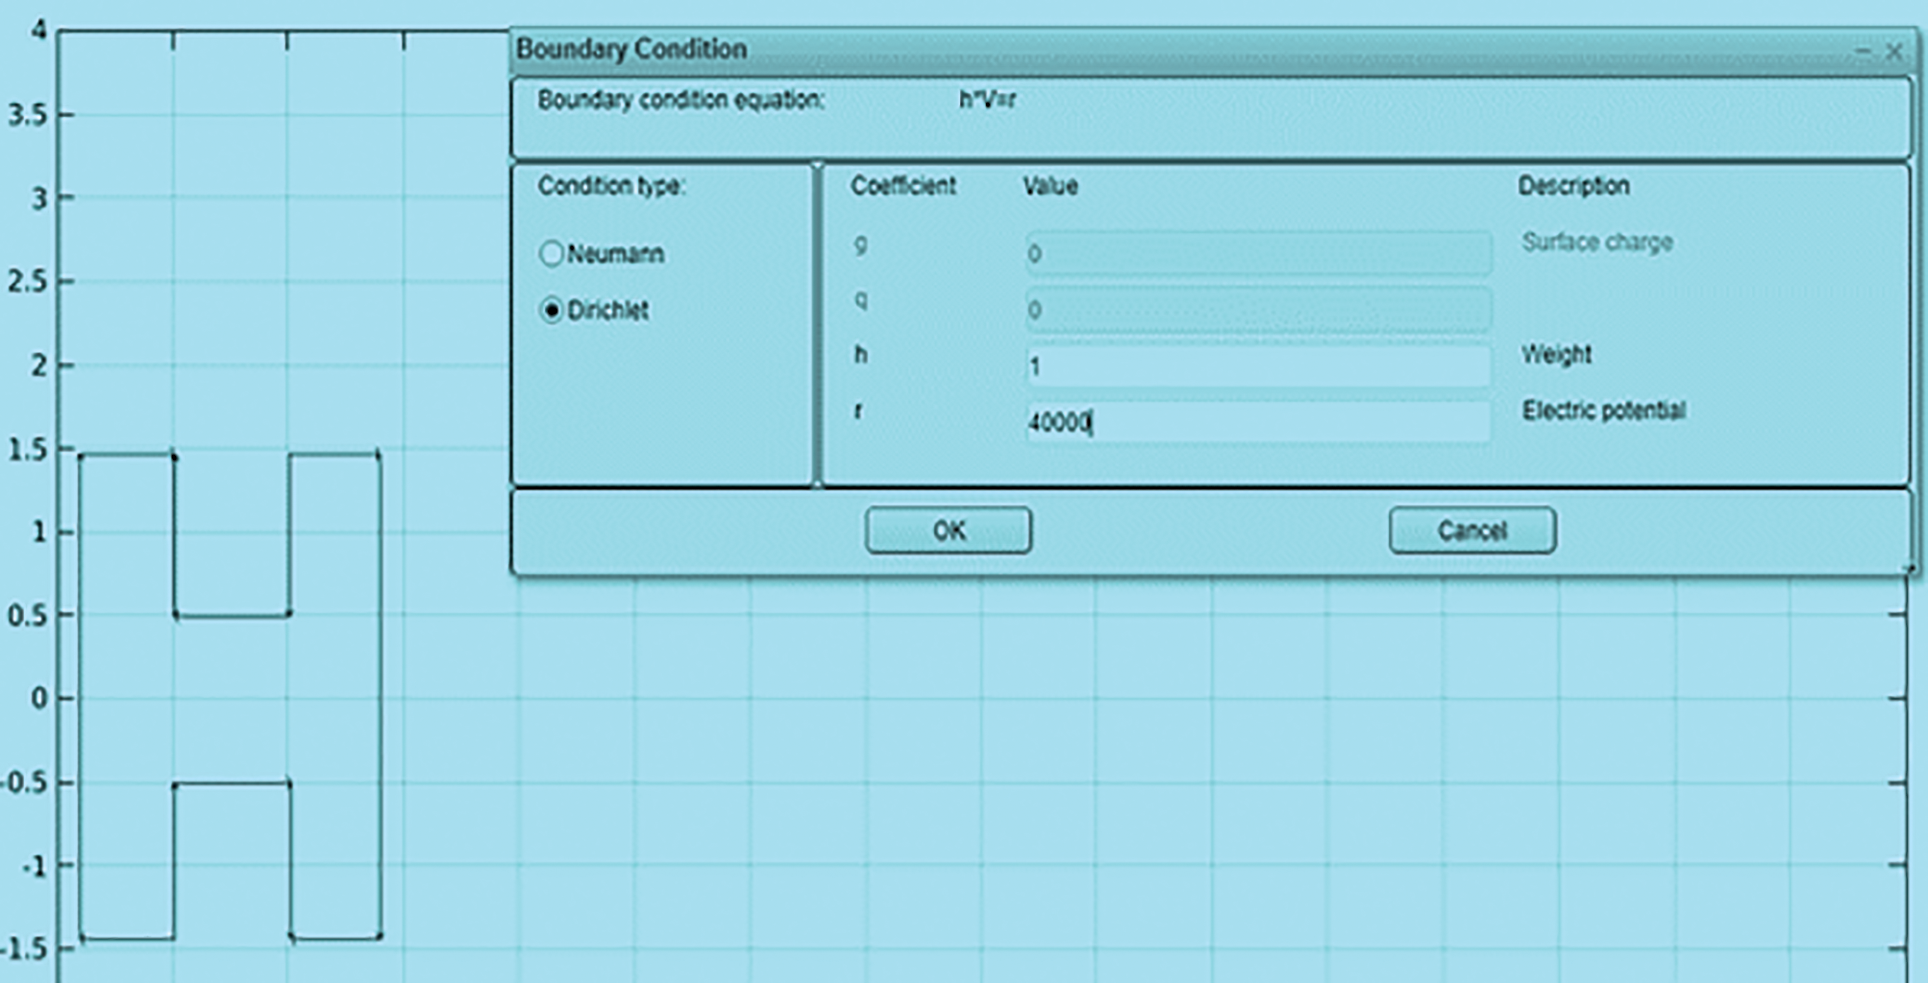This screenshot has width=1928, height=983.
Task: Click the Weight description label
Action: [1556, 355]
